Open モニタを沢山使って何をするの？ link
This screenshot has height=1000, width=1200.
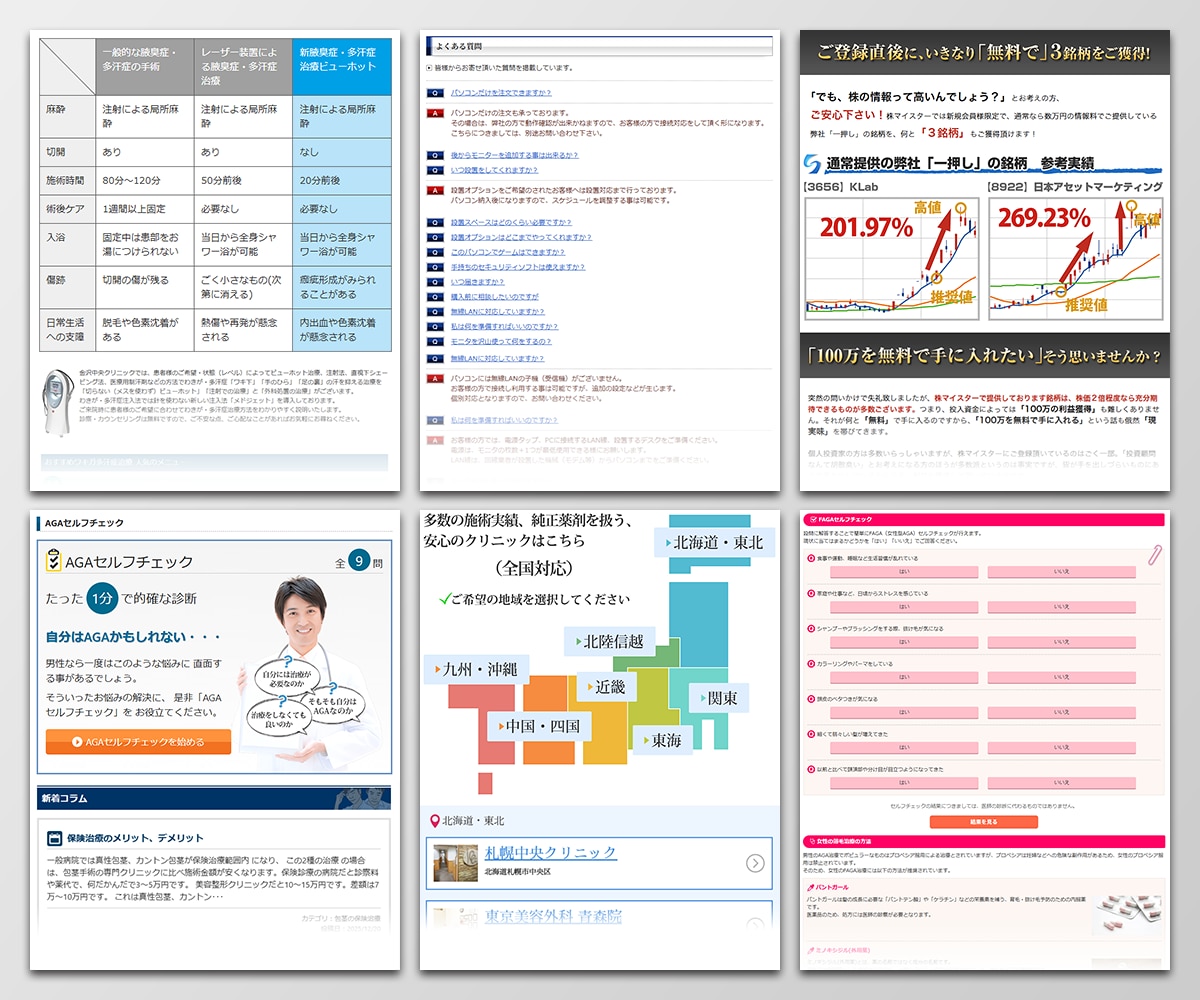500,342
